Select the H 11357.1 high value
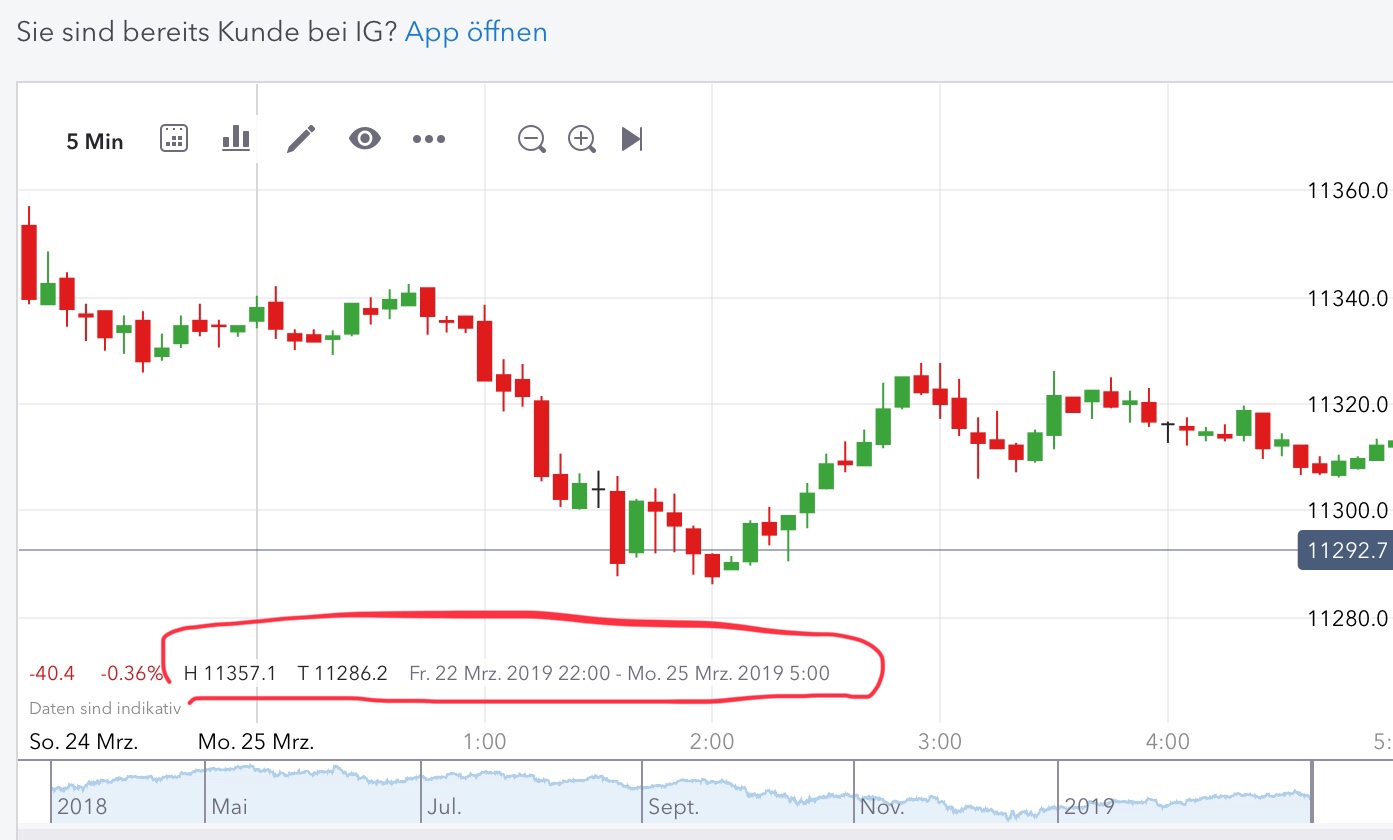The width and height of the screenshot is (1393, 840). click(230, 673)
